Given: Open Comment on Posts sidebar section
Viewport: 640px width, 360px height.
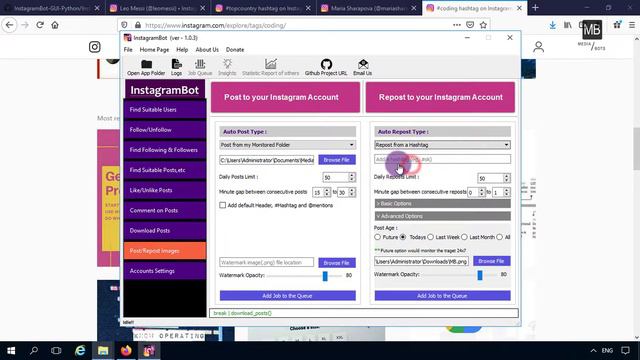Looking at the screenshot, I should click(x=165, y=211).
